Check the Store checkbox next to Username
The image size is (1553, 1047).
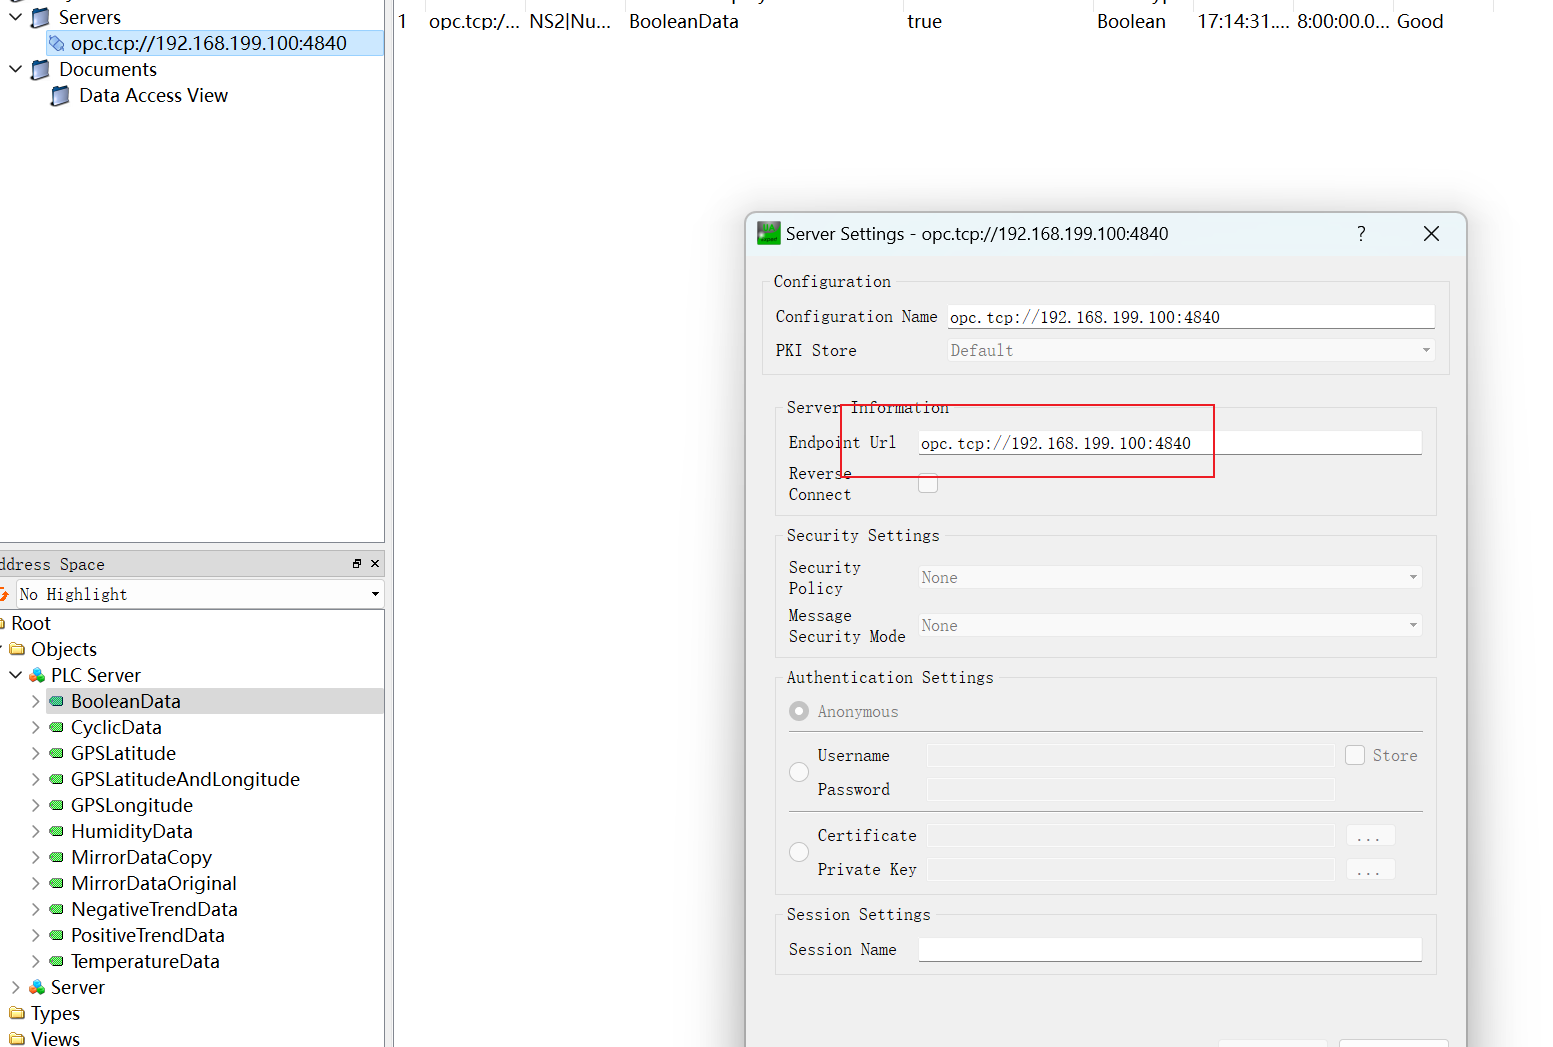click(1355, 755)
